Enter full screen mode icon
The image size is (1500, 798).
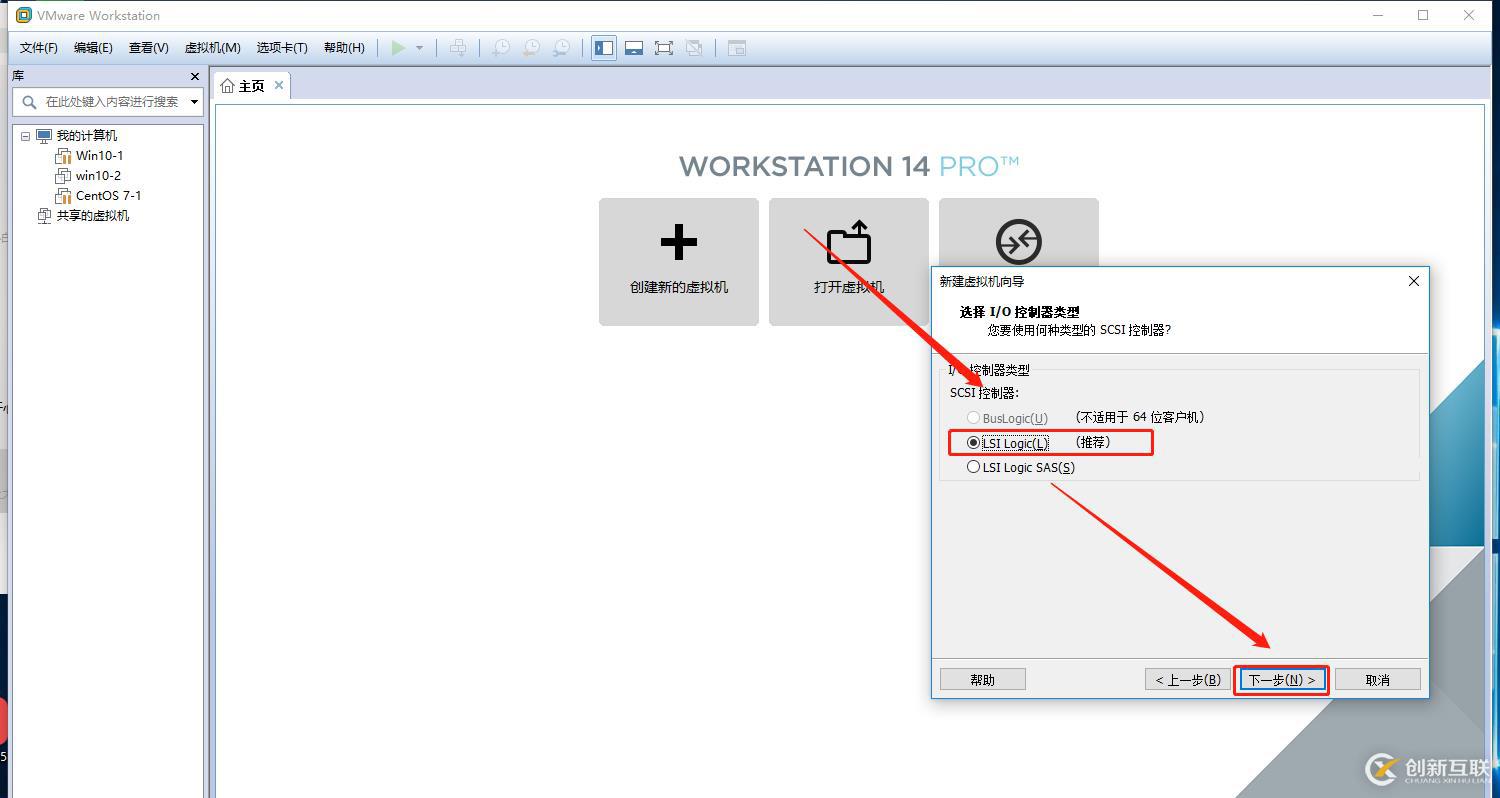tap(664, 48)
